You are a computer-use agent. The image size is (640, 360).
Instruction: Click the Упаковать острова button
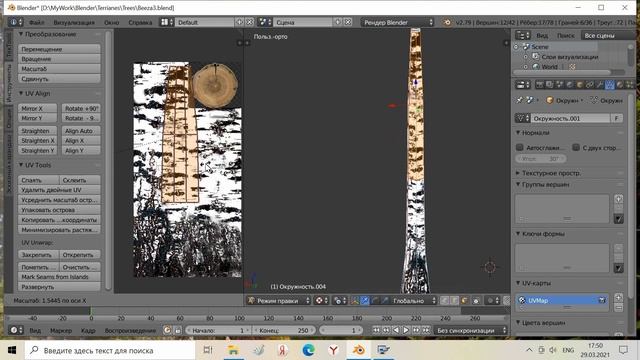coord(59,210)
